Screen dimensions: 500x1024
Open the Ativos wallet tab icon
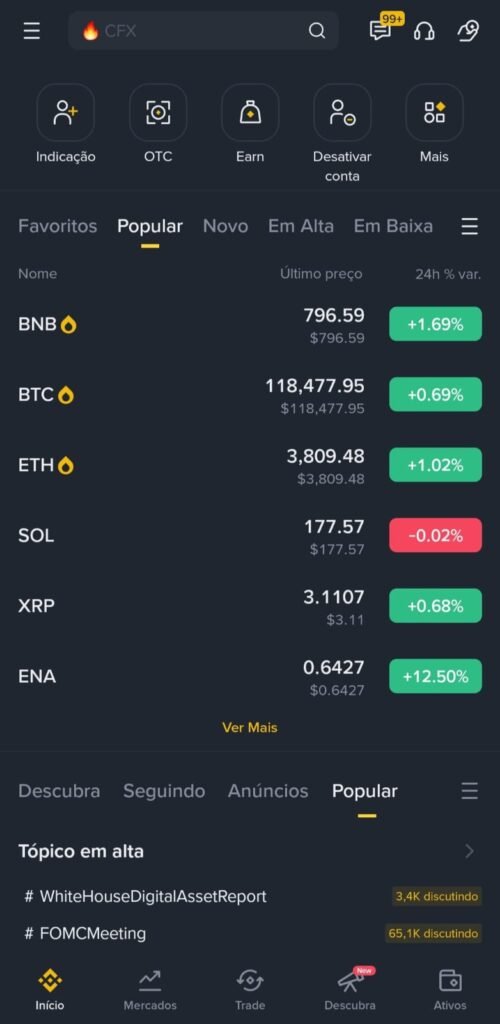pos(450,980)
